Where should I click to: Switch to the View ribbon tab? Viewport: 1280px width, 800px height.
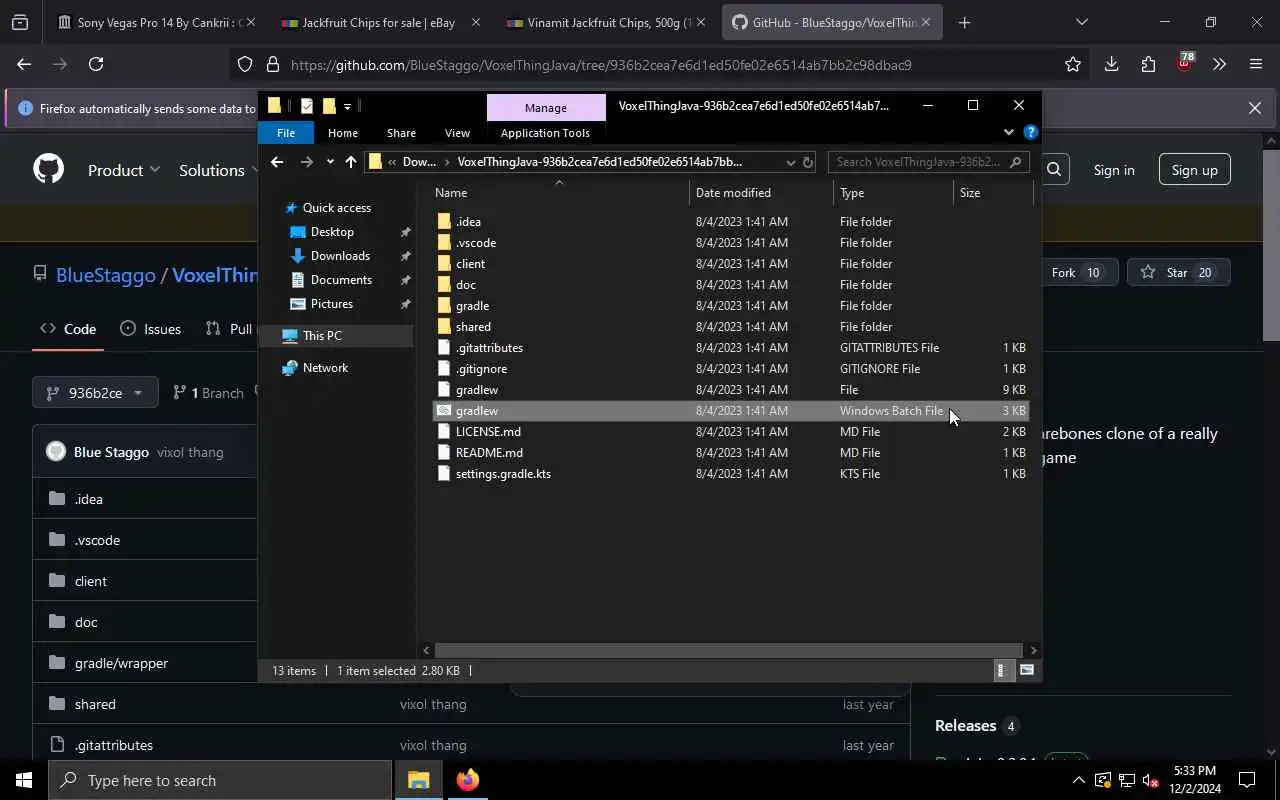(457, 133)
